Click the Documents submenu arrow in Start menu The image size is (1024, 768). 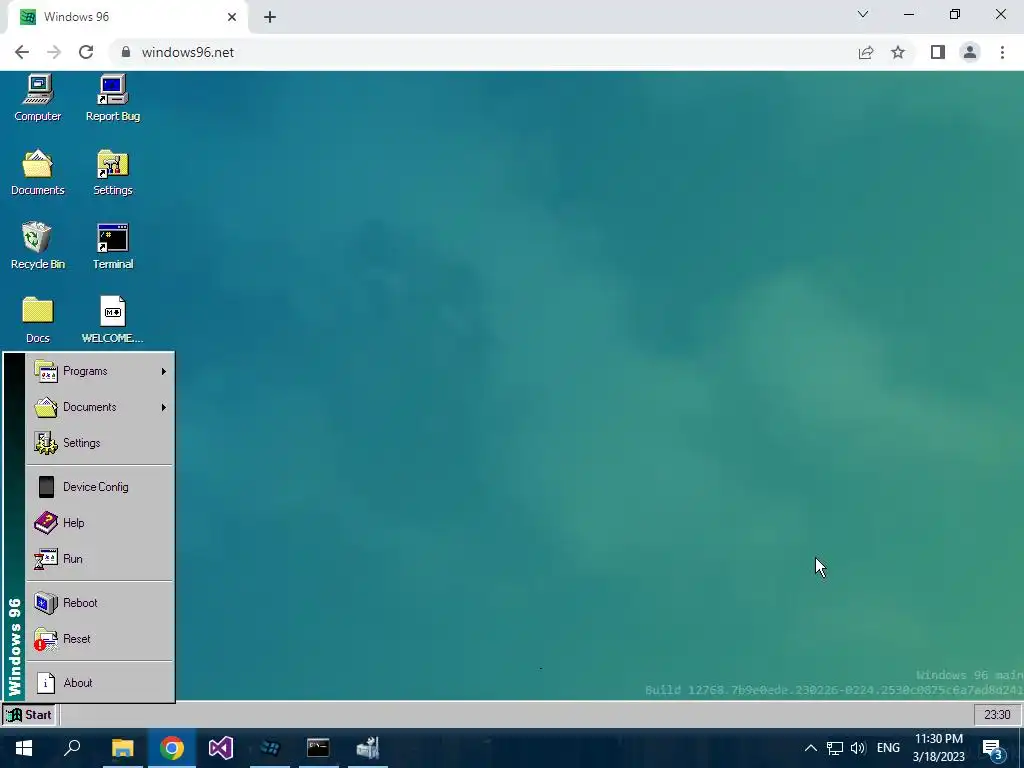coord(163,407)
